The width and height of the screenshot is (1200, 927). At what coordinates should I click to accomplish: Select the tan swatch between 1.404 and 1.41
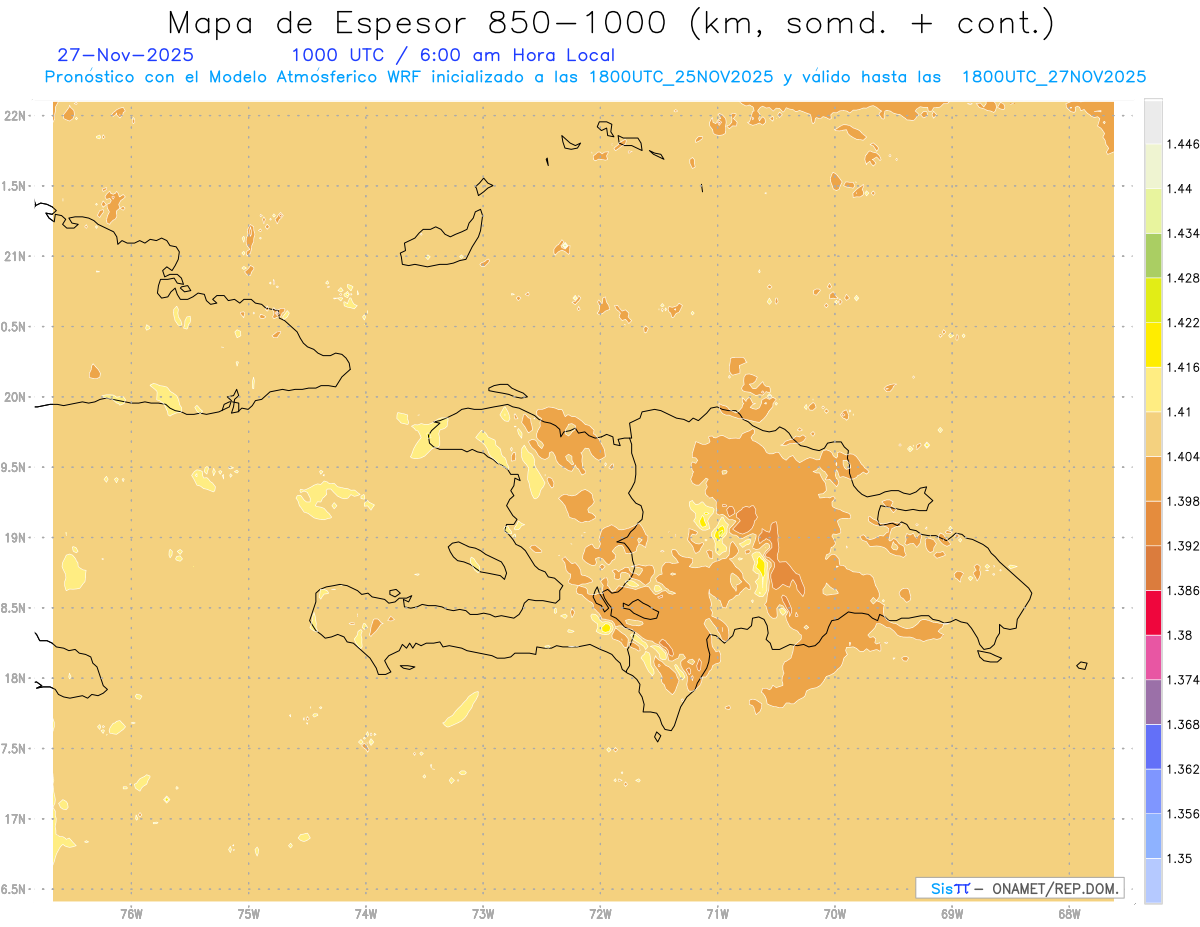[x=1153, y=433]
